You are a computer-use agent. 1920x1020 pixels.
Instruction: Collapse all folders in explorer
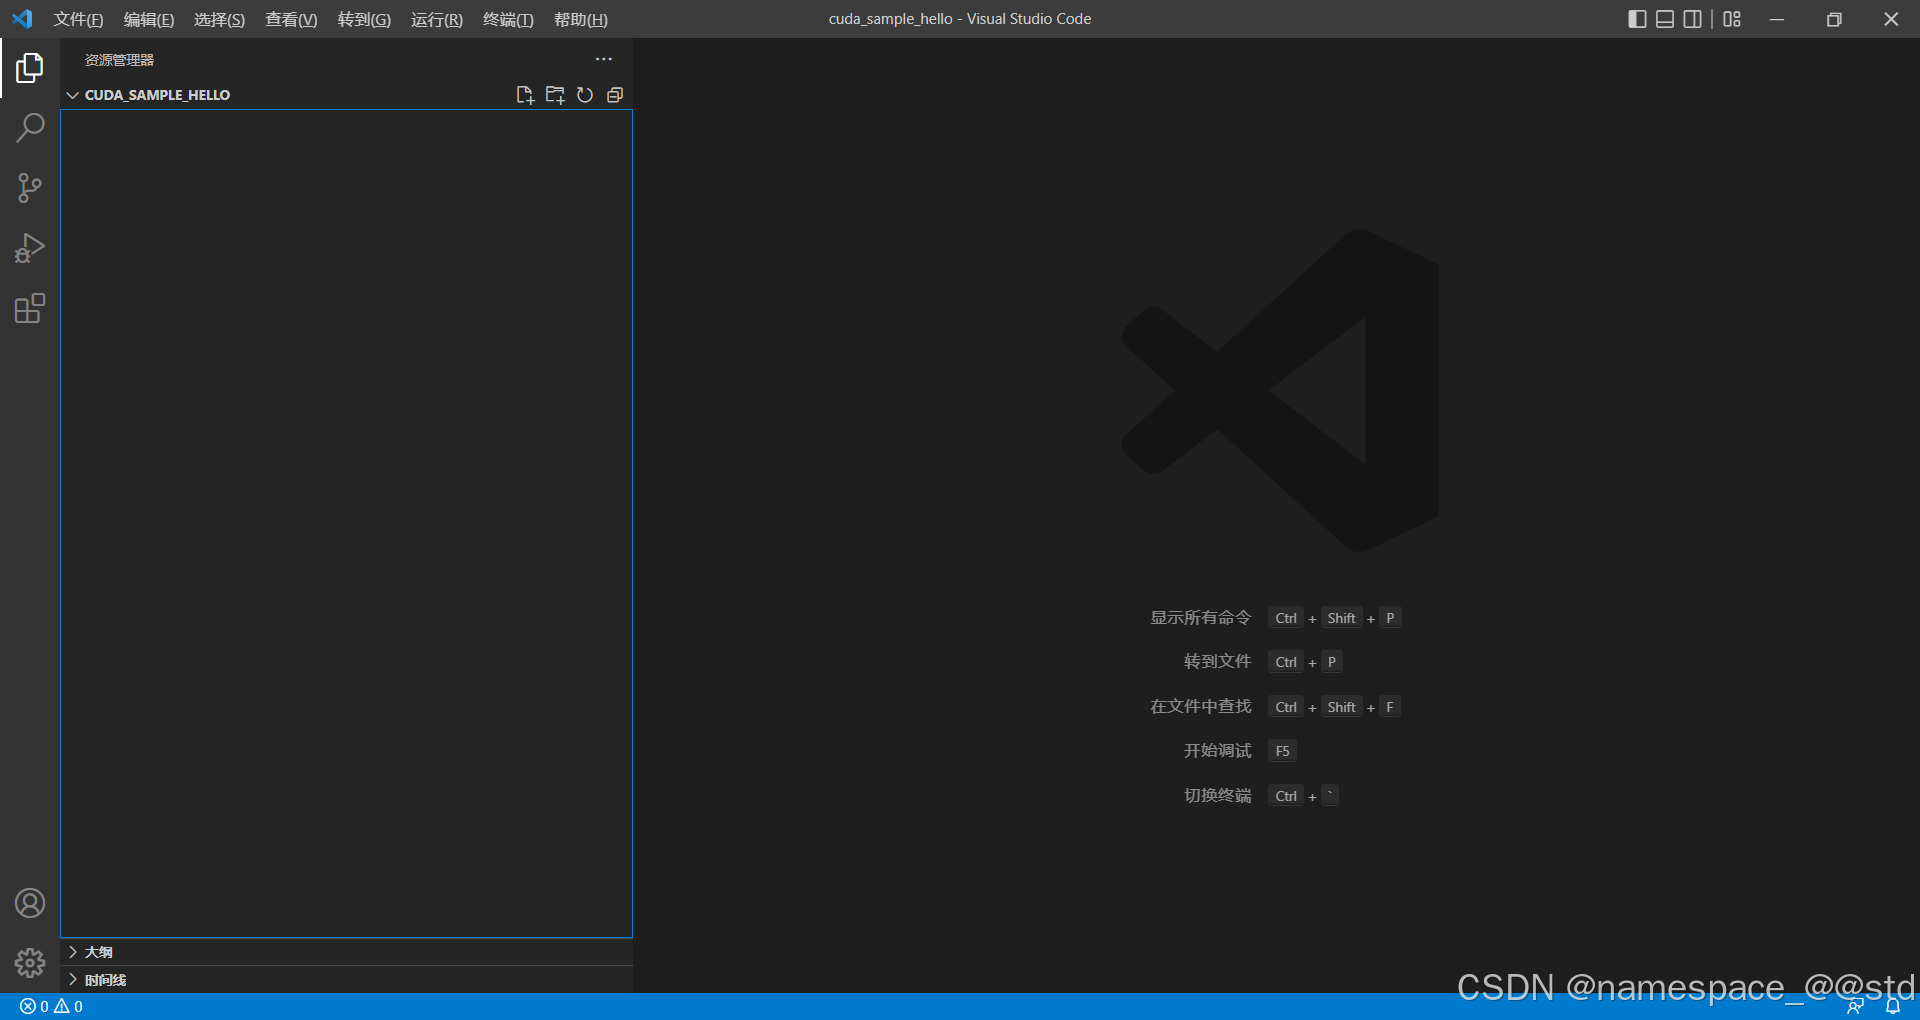[615, 95]
